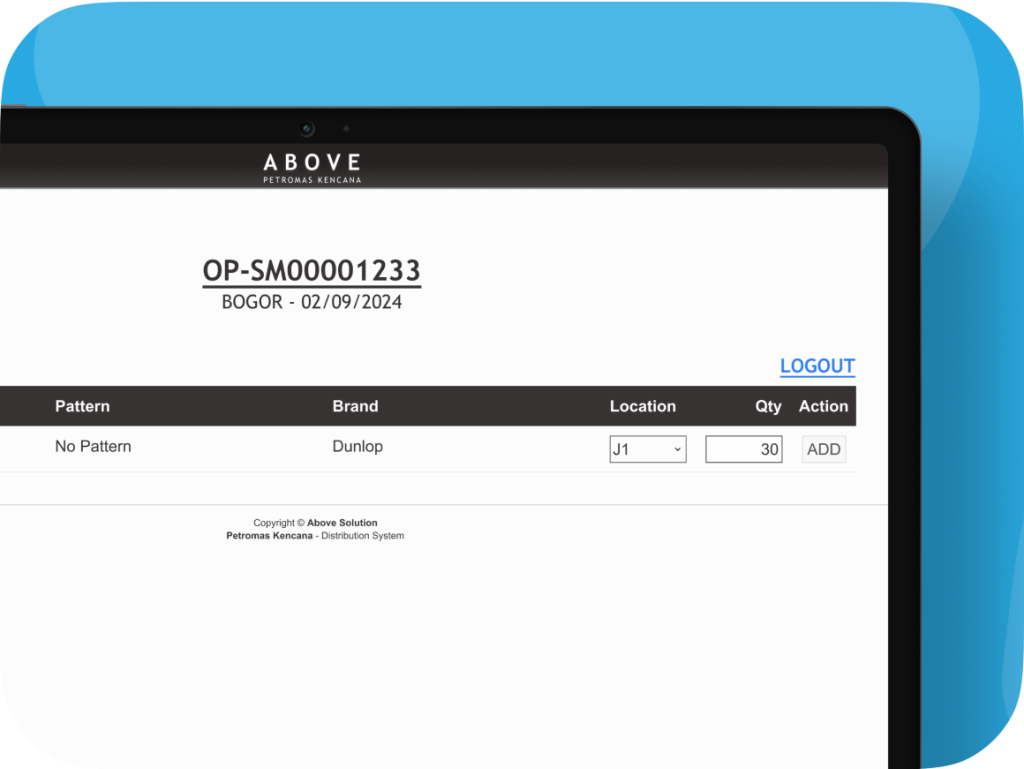Image resolution: width=1024 pixels, height=769 pixels.
Task: Open the J1 location dropdown
Action: (x=648, y=449)
